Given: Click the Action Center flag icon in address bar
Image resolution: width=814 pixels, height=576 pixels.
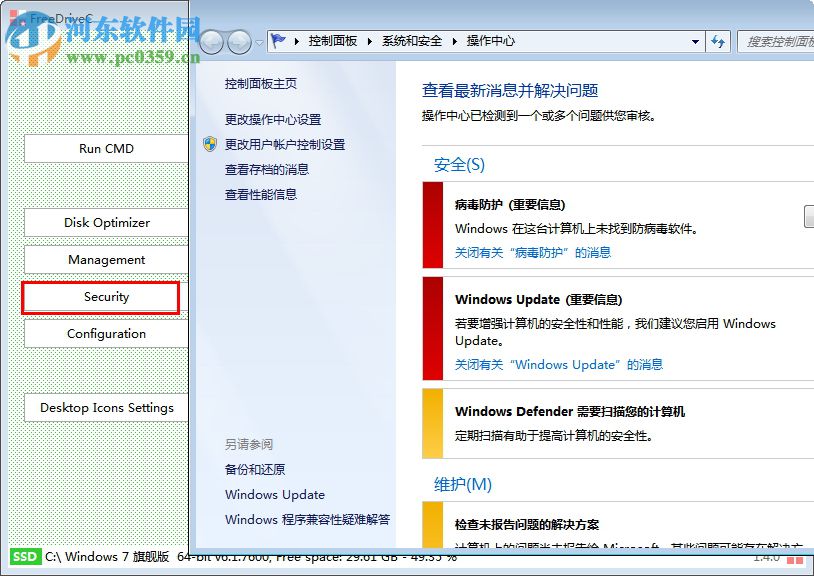Looking at the screenshot, I should [278, 40].
